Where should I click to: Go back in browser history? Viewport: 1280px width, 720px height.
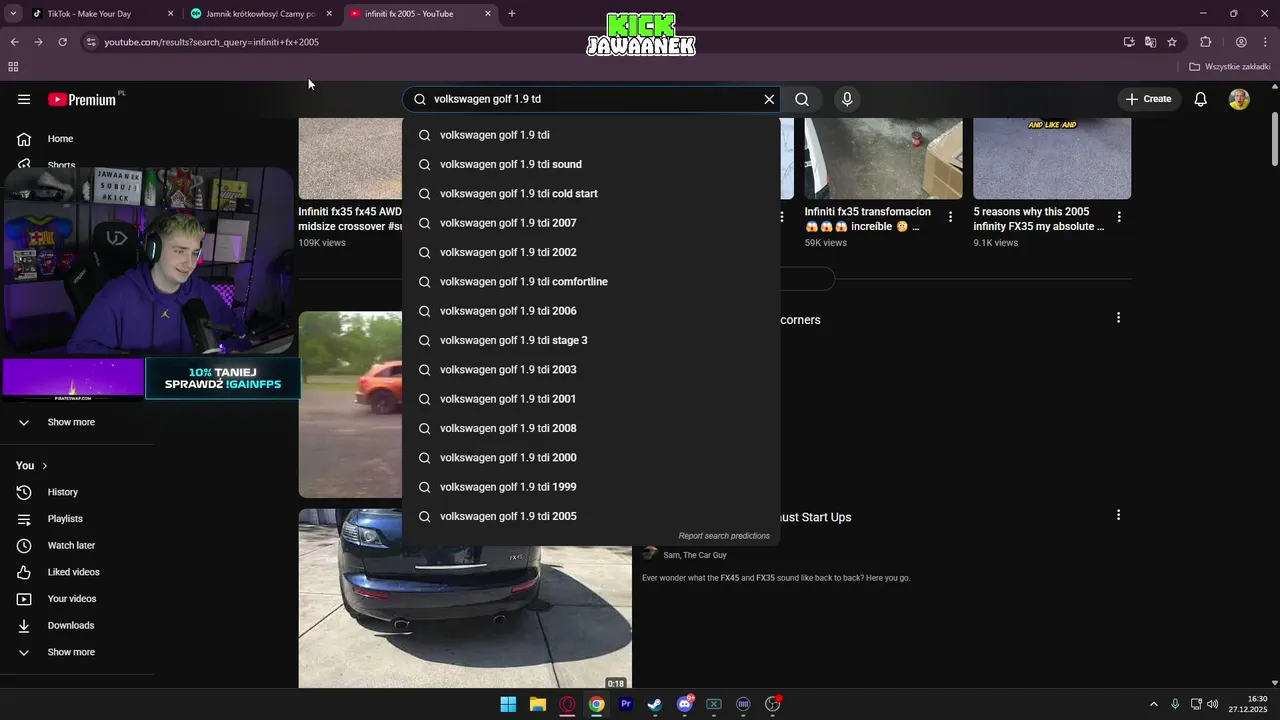pos(14,42)
